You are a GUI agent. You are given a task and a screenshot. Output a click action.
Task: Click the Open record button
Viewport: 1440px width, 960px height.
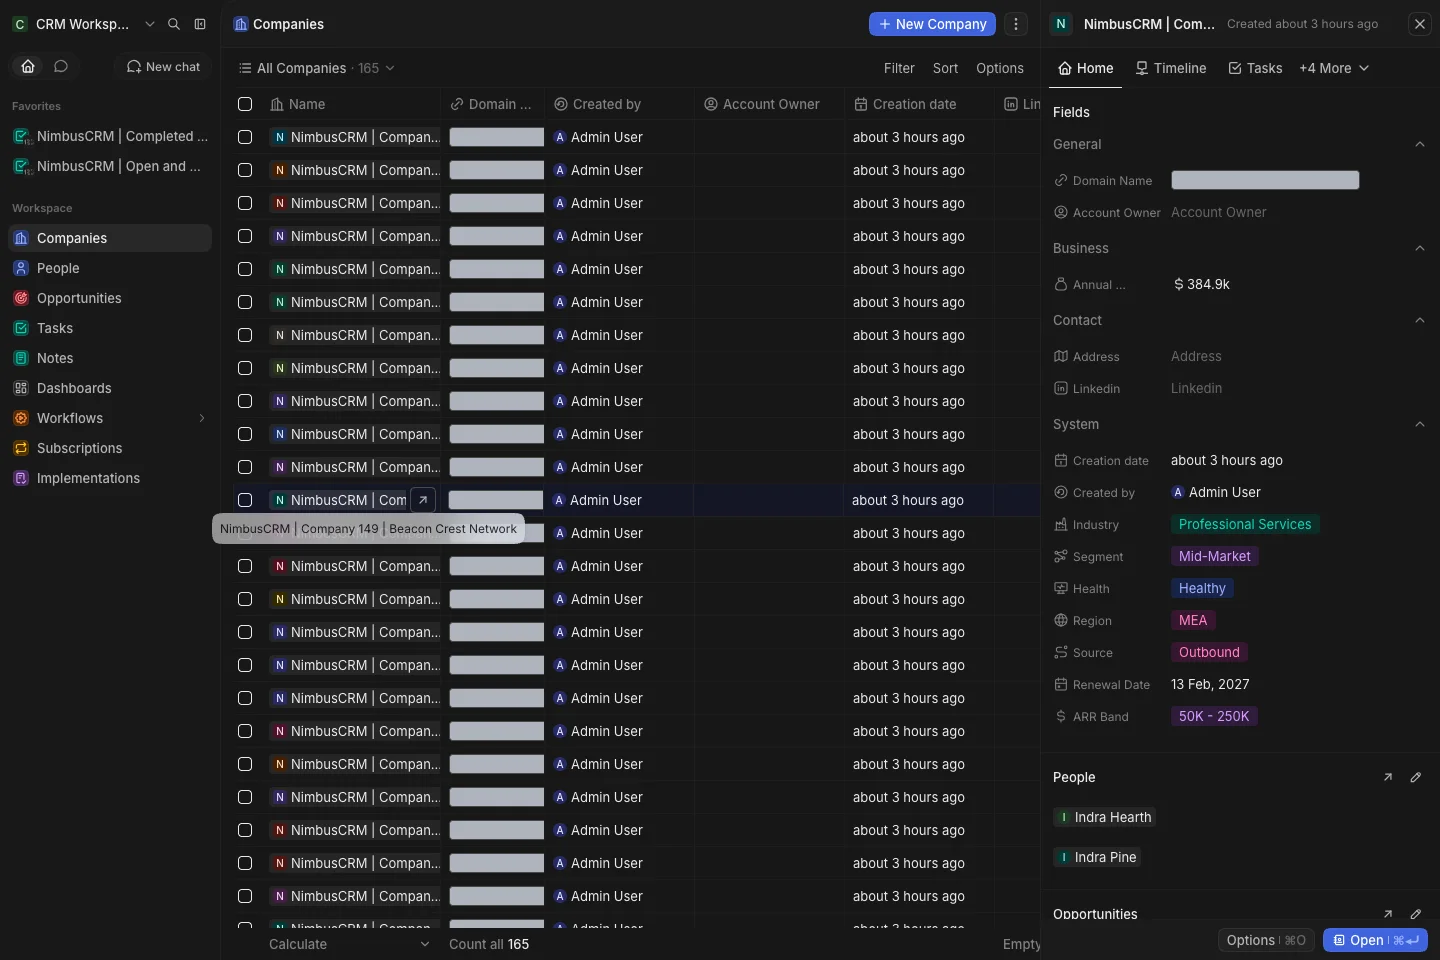coord(1375,940)
